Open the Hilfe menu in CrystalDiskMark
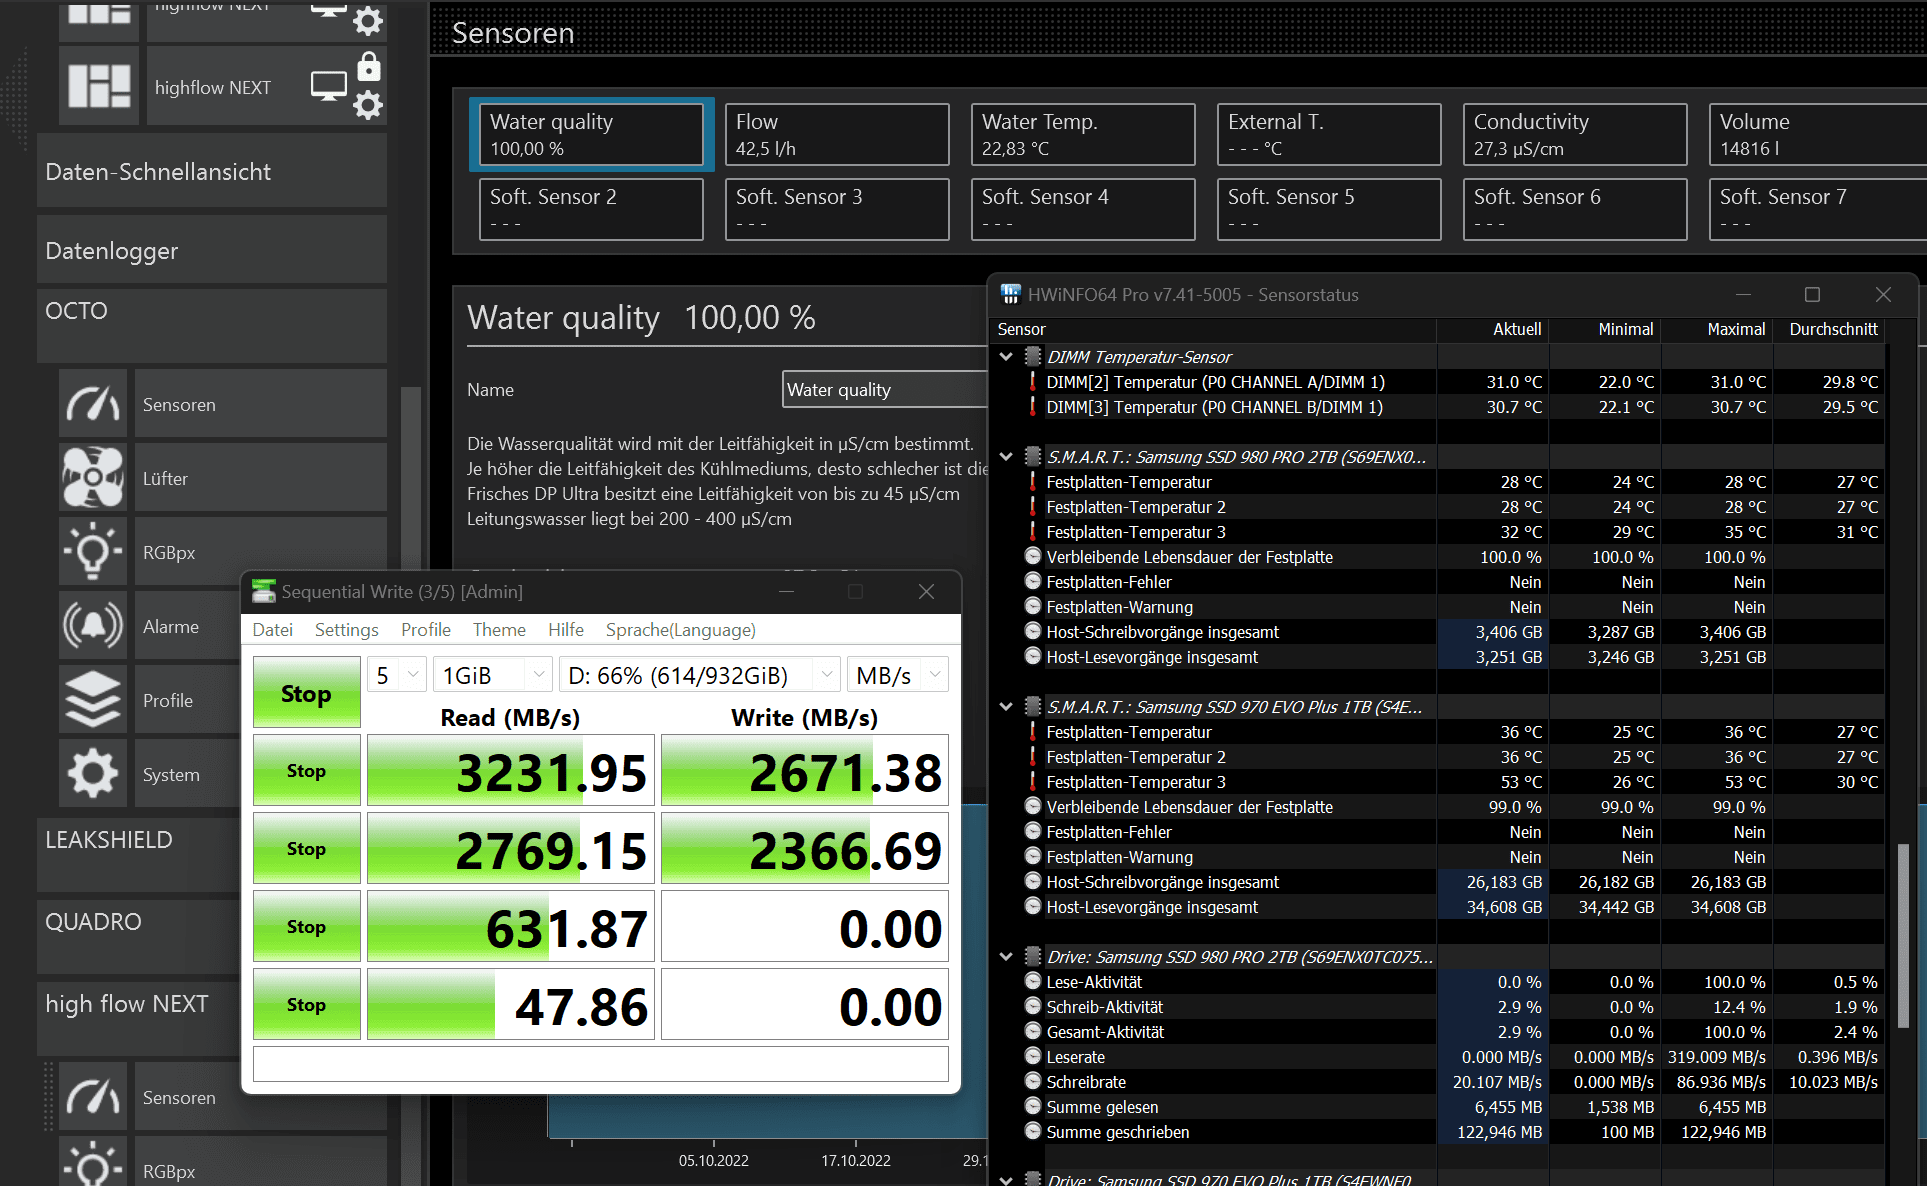Image resolution: width=1927 pixels, height=1186 pixels. pyautogui.click(x=566, y=629)
